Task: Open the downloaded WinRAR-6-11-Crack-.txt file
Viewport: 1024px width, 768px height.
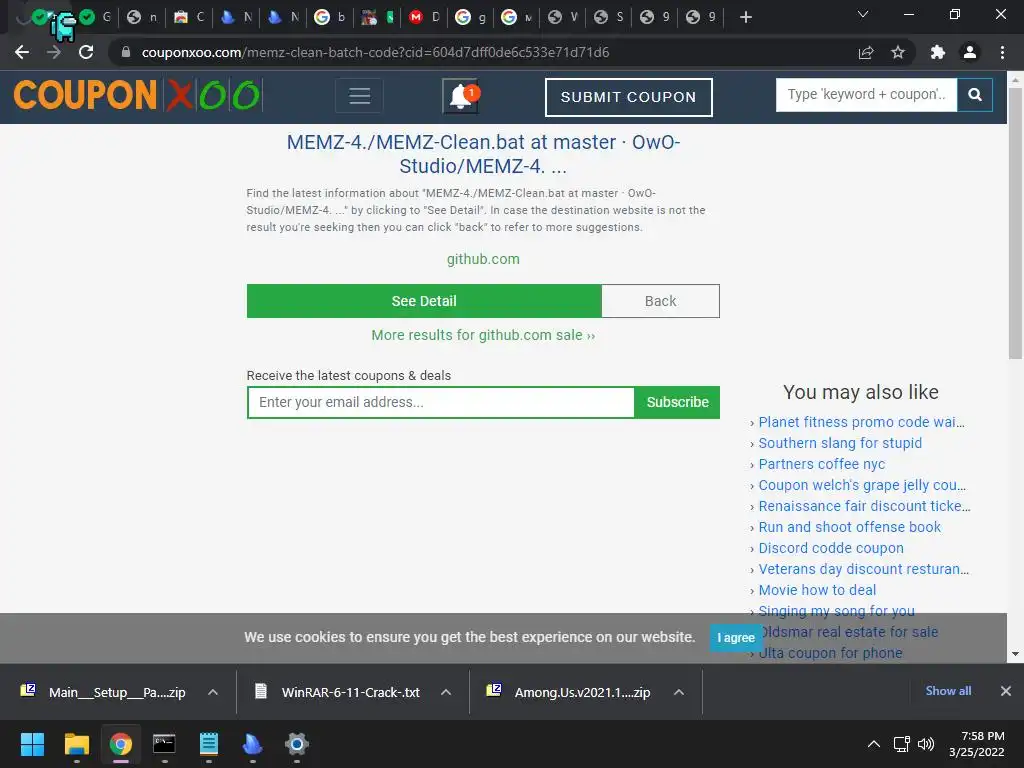Action: tap(337, 692)
